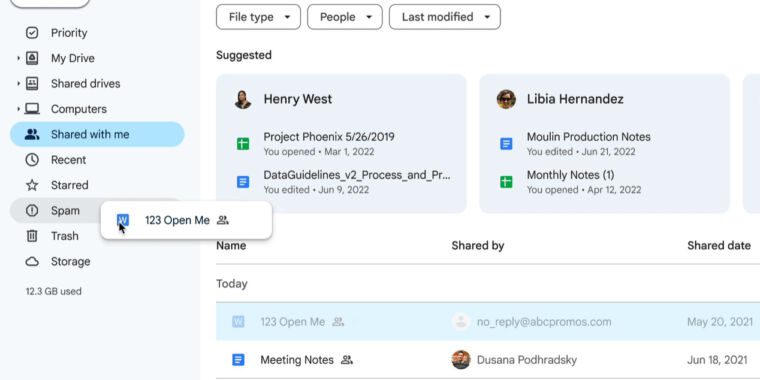Expand the My Drive tree

tap(18, 58)
